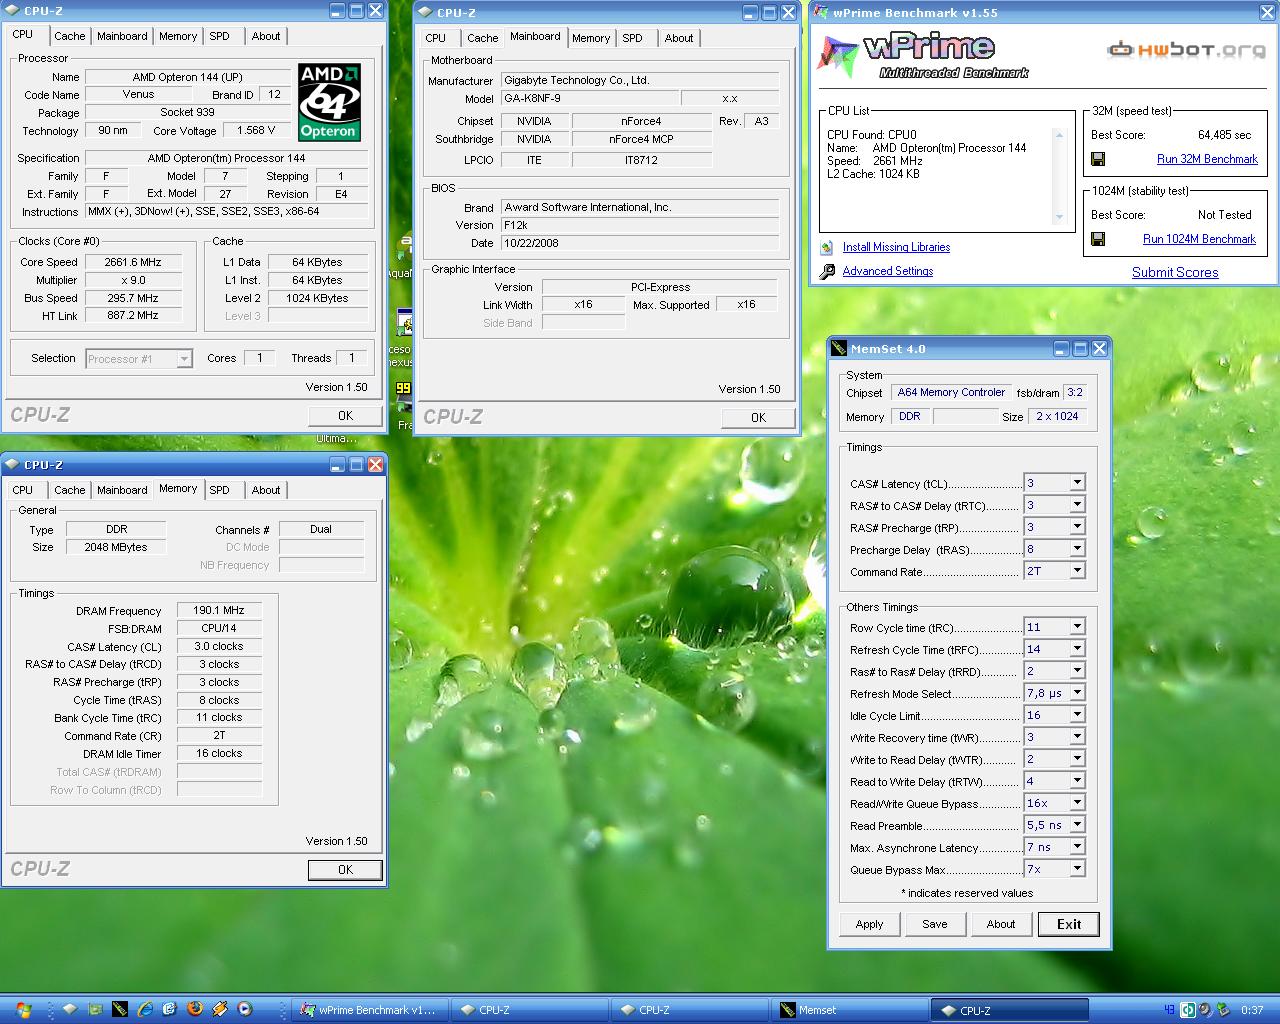Open the Max. Asynchrone Latency dropdown
1280x1024 pixels.
tap(1077, 847)
